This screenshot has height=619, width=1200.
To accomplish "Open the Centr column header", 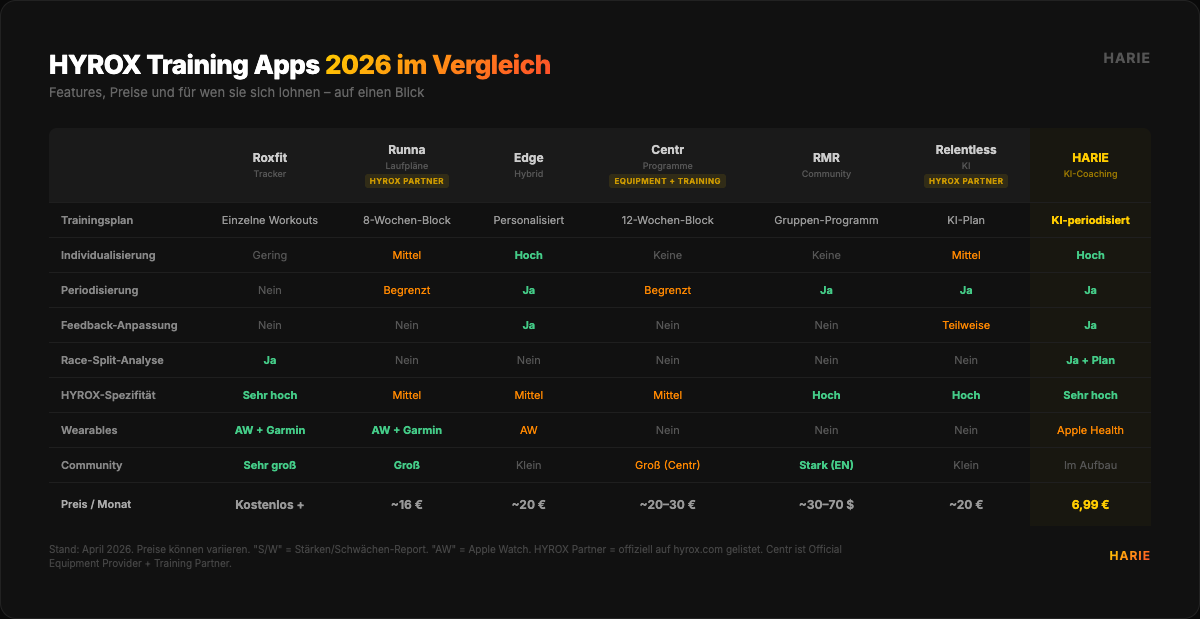I will tap(667, 150).
